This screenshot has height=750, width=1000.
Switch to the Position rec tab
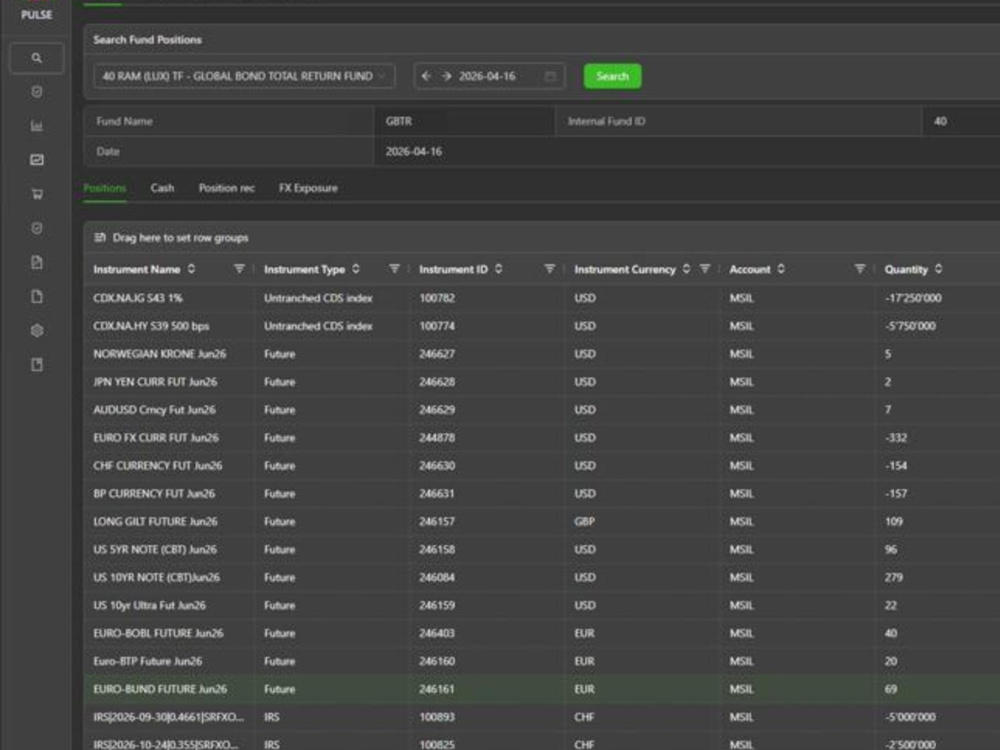pos(226,188)
